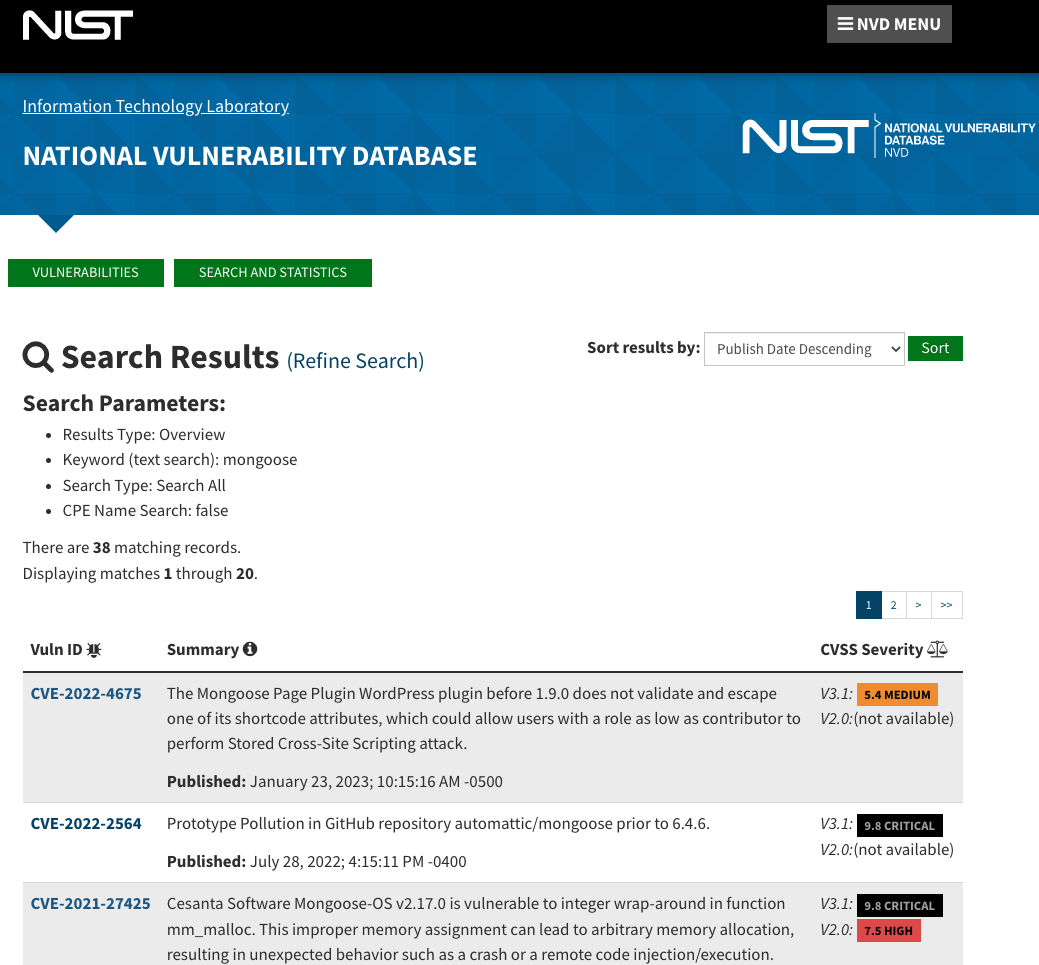Click the magnifier icon beside Search Results

tap(38, 357)
